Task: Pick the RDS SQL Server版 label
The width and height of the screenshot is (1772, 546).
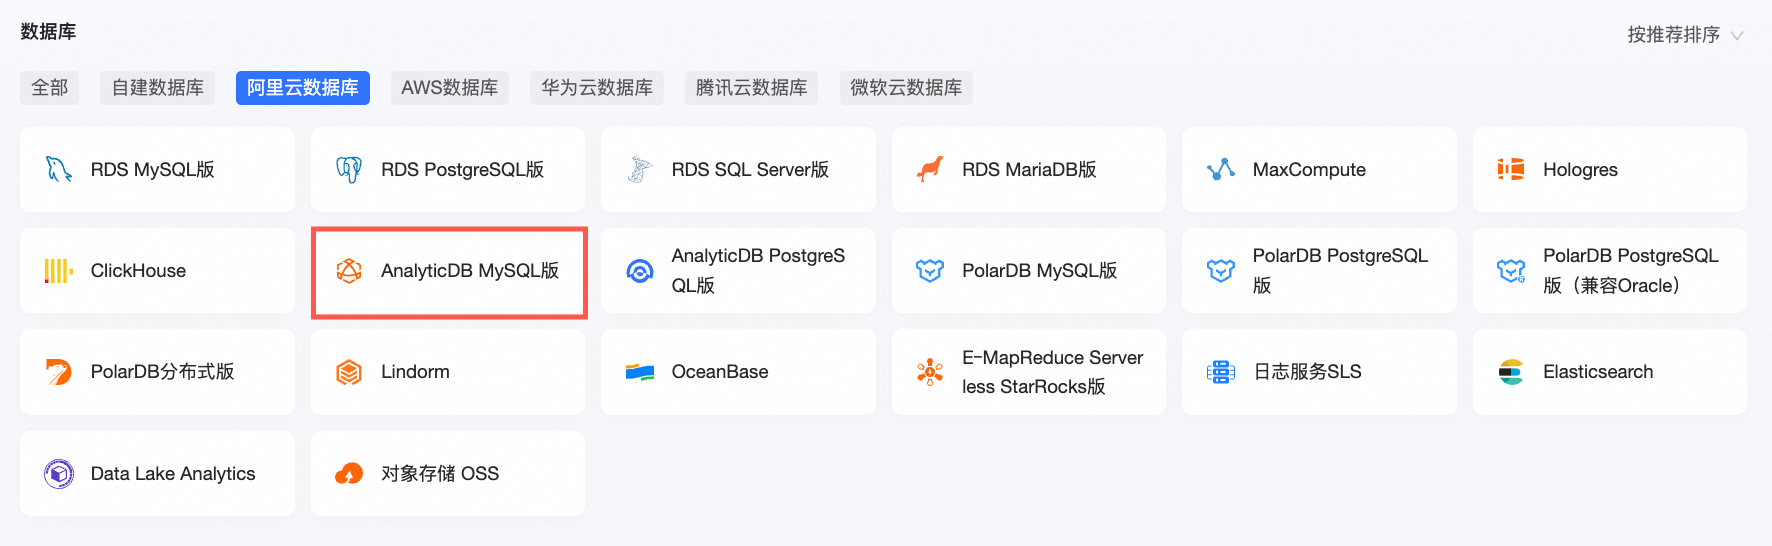Action: [x=750, y=170]
